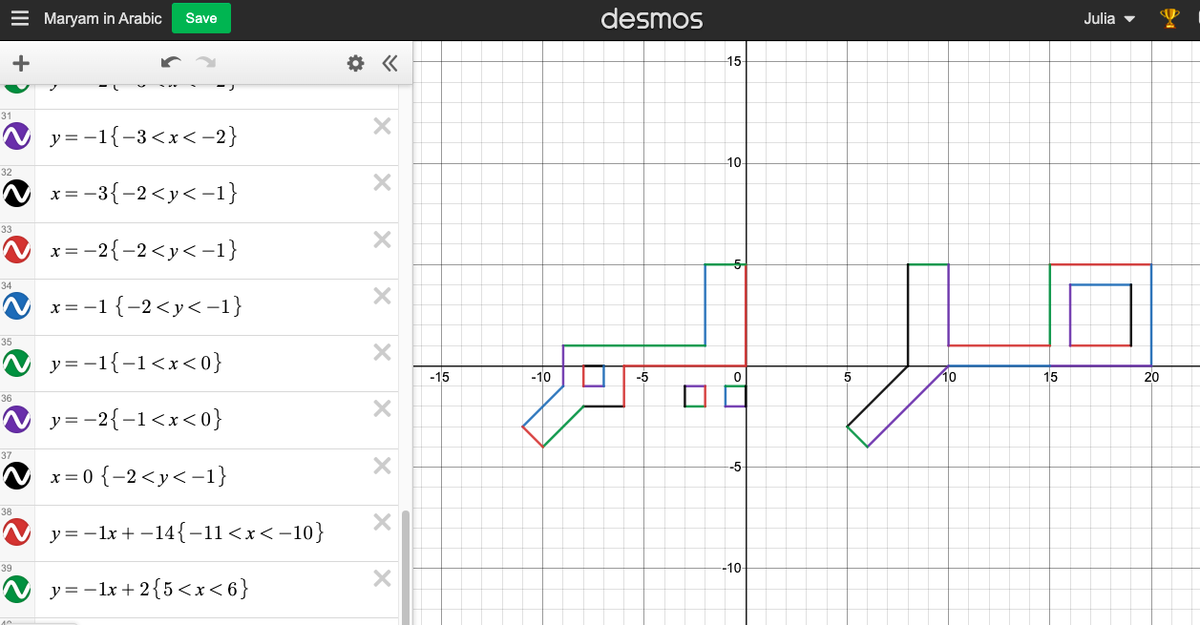
Task: Delete expression 31 y=-1{-3<x<-2}
Action: pyautogui.click(x=381, y=126)
